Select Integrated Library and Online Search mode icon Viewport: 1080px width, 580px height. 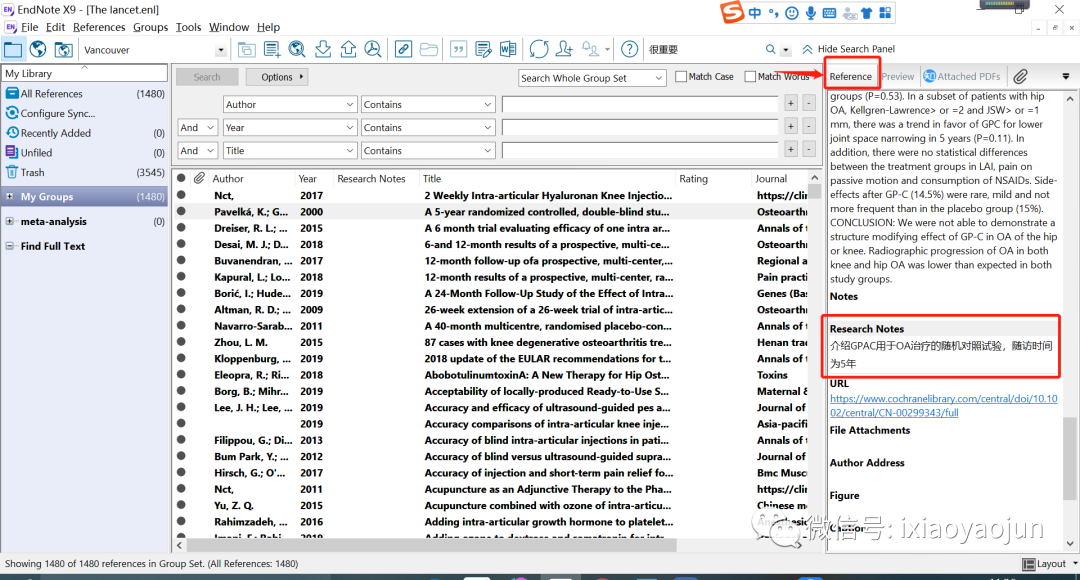[63, 50]
